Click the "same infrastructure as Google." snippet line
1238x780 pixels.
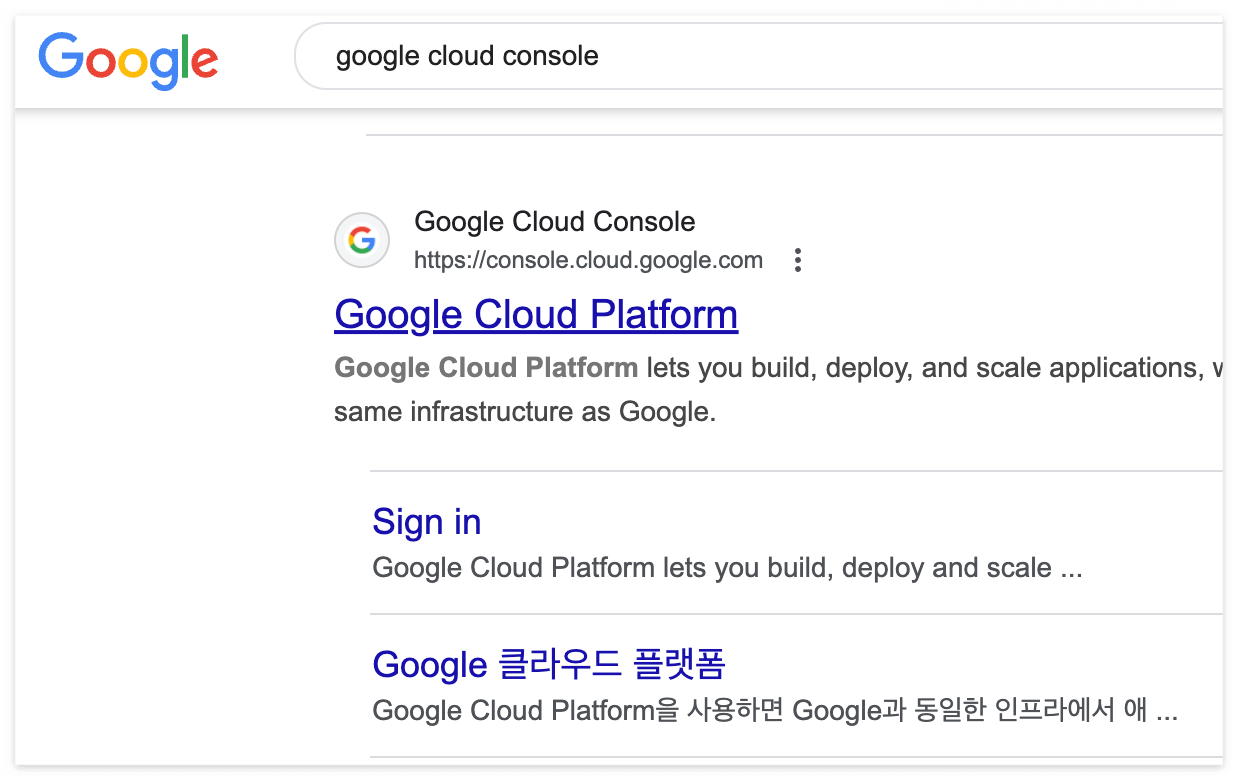[525, 411]
